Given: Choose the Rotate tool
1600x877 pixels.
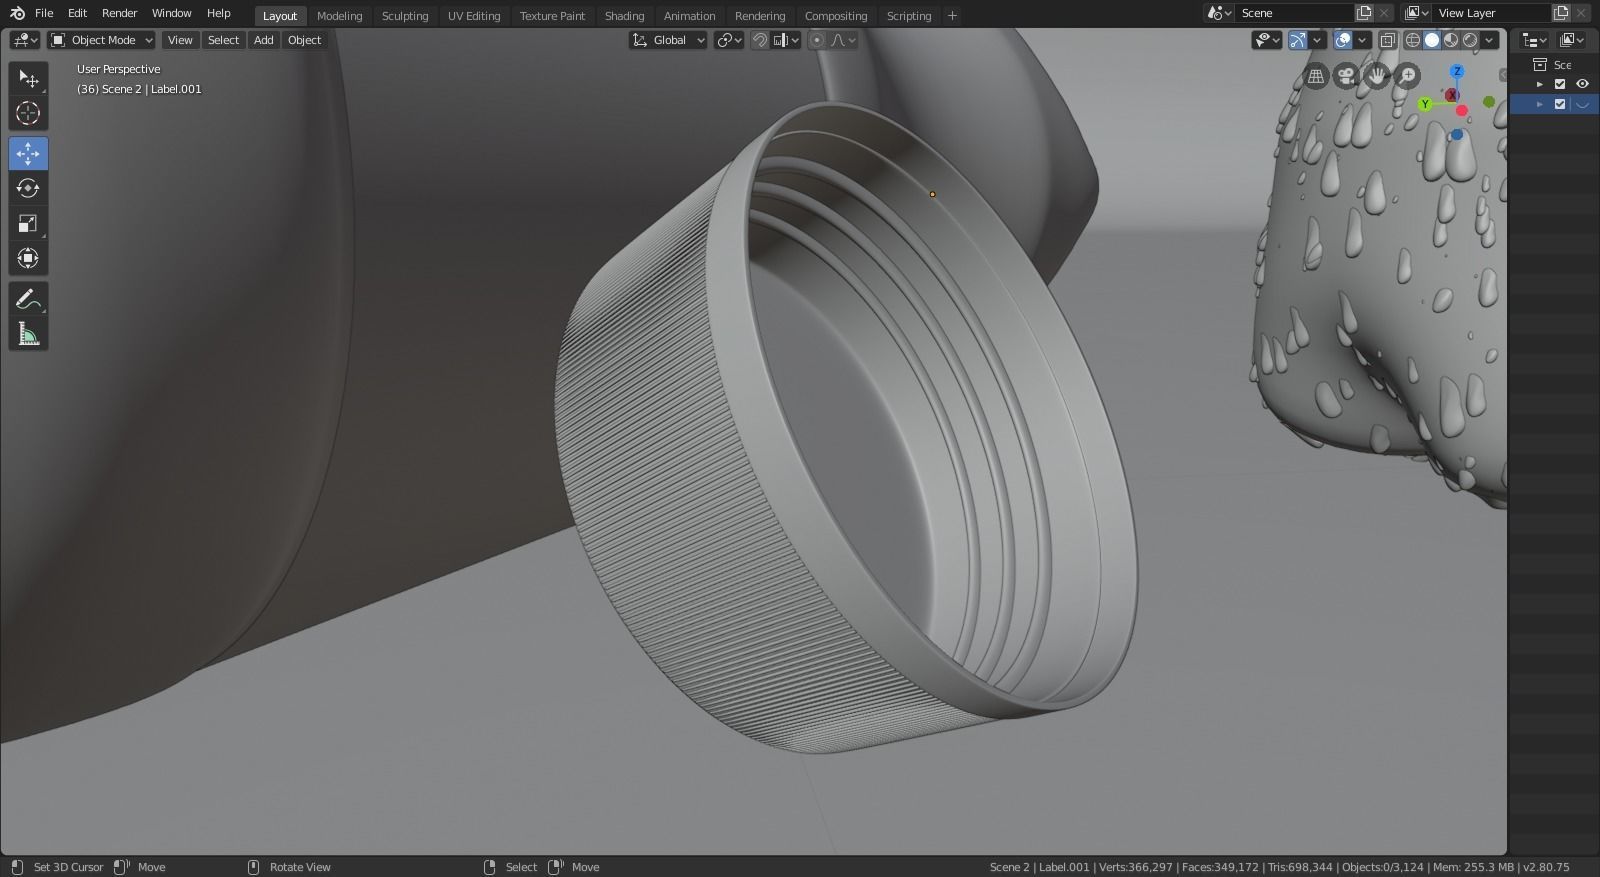Looking at the screenshot, I should [x=28, y=188].
